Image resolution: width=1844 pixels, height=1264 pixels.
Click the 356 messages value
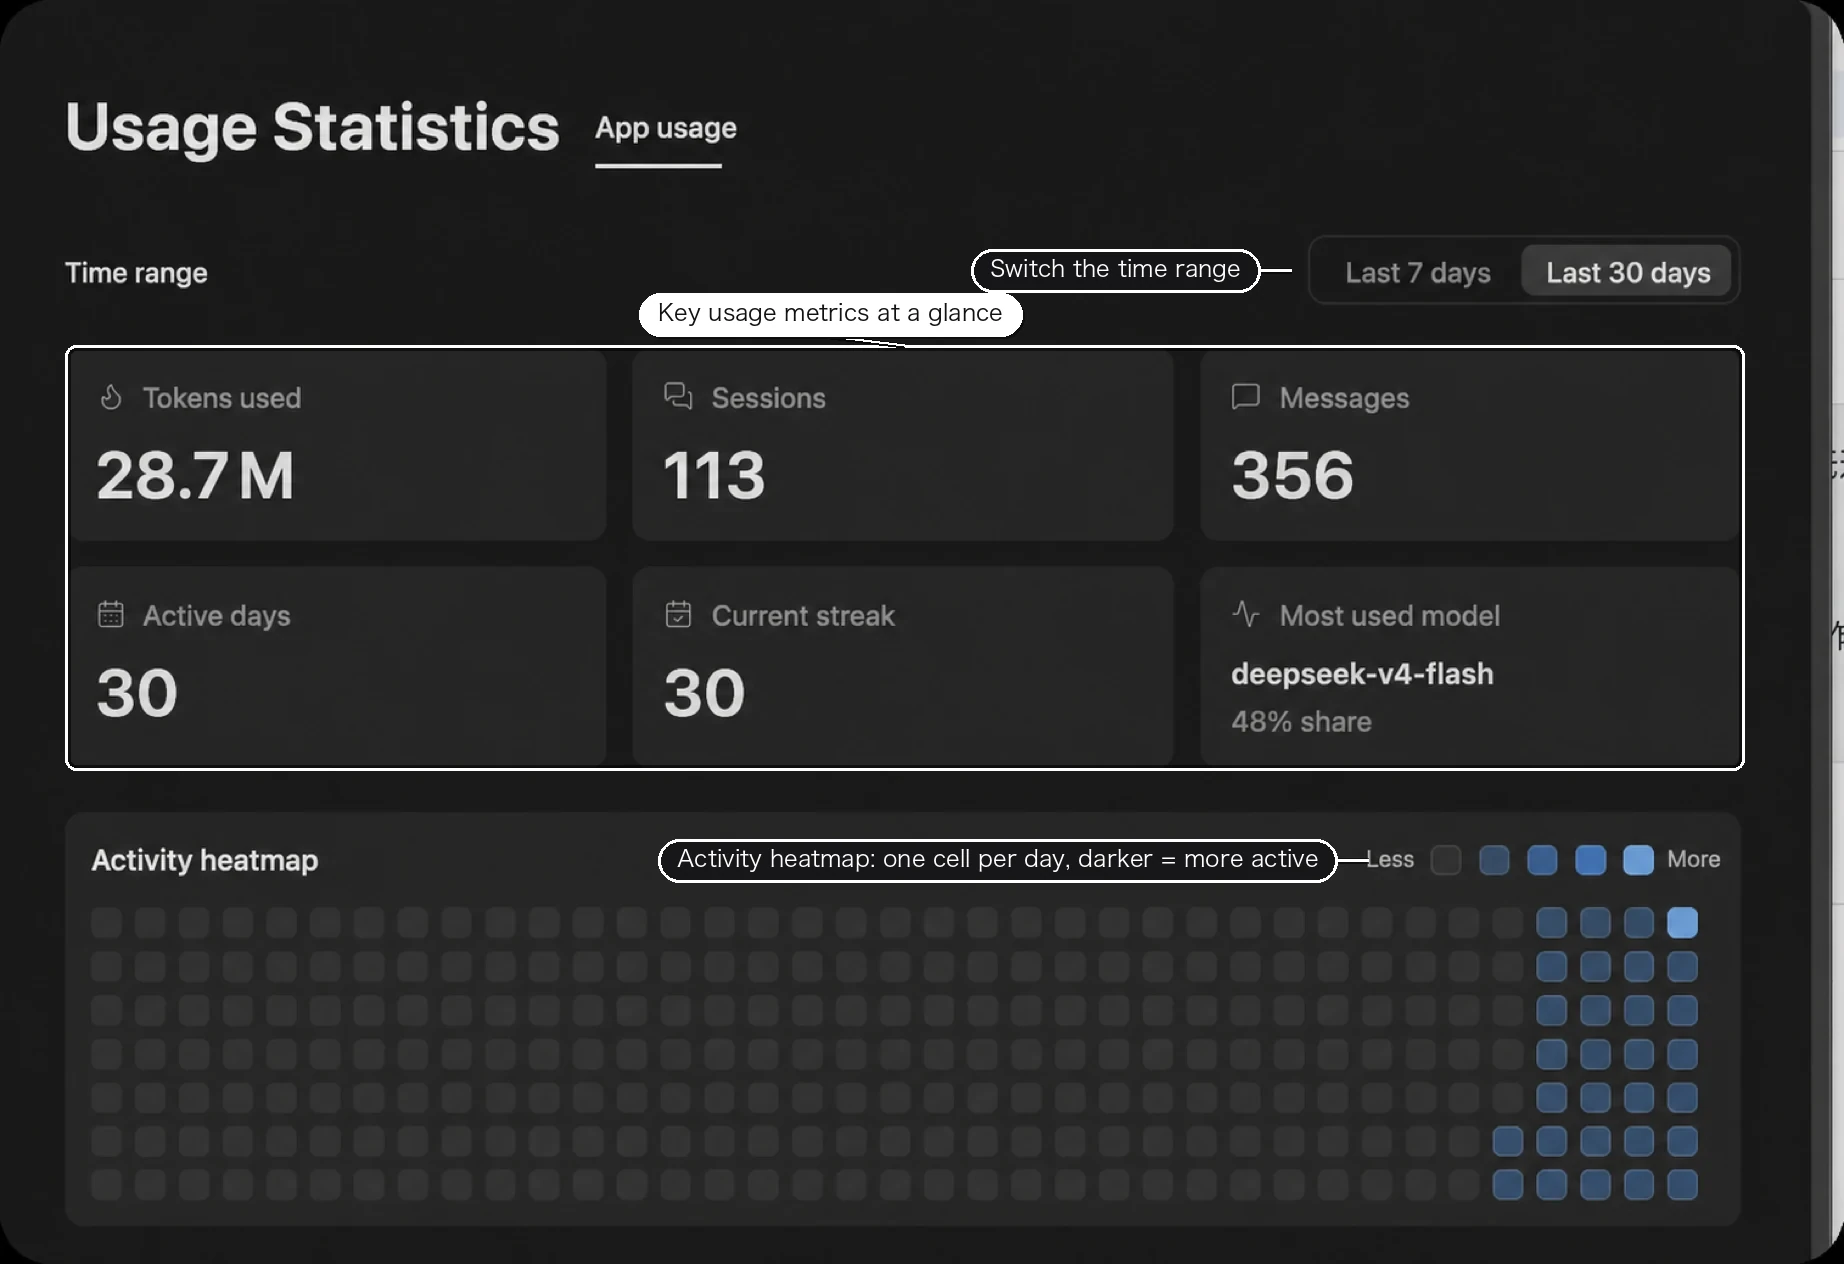1292,475
